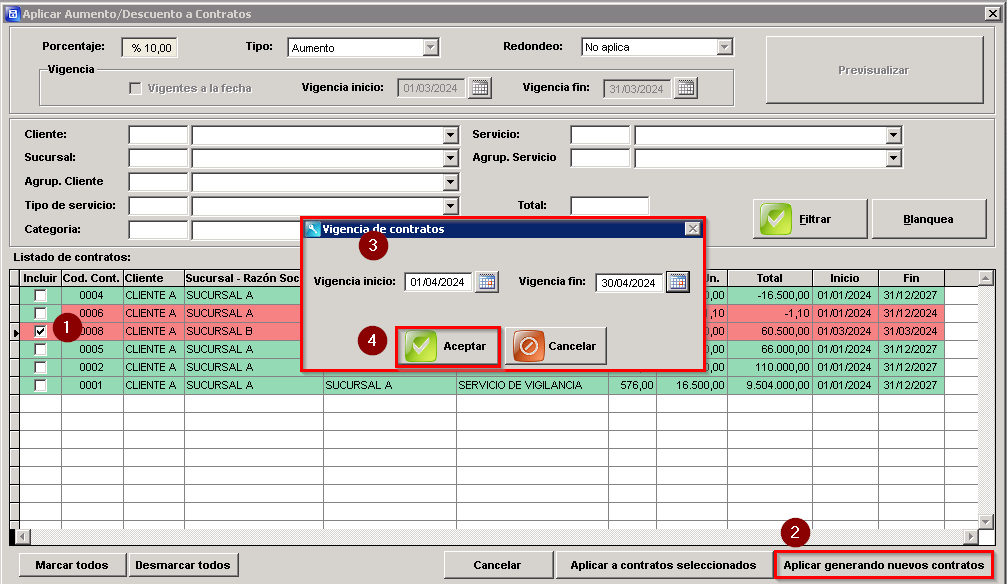
Task: Click the Inicio column header
Action: pos(845,278)
